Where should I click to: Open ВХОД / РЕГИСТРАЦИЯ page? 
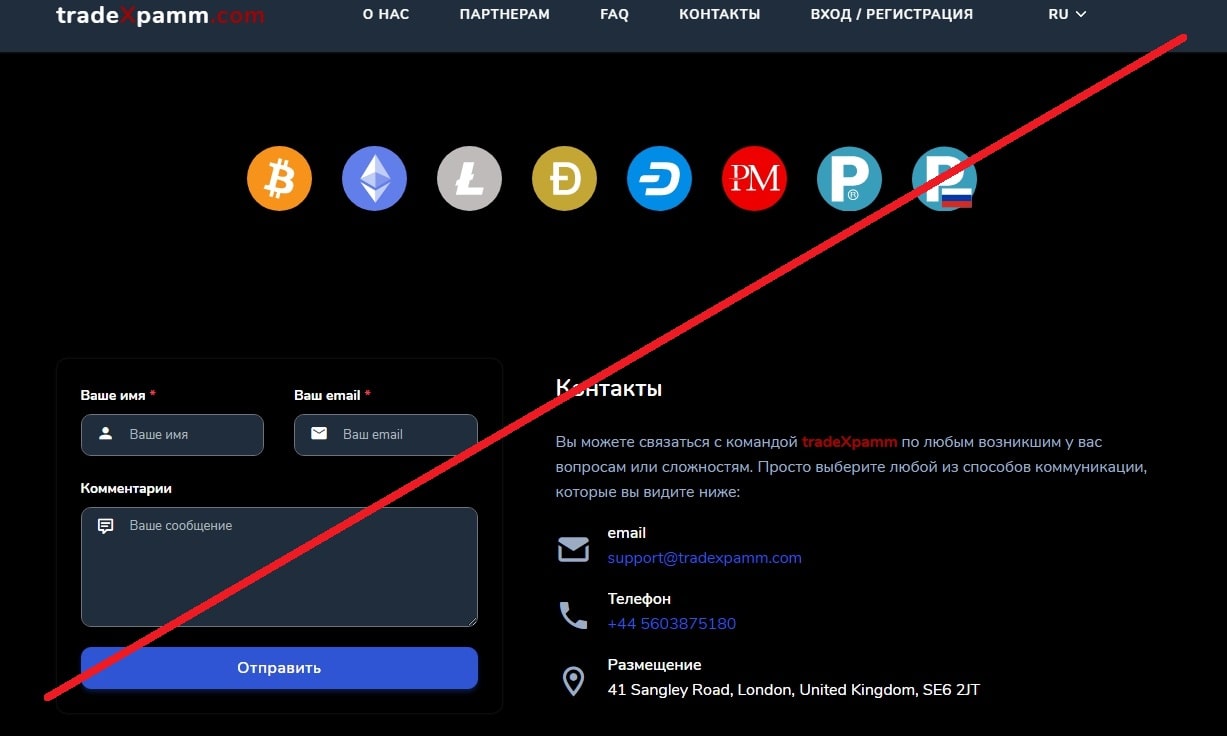[x=892, y=14]
